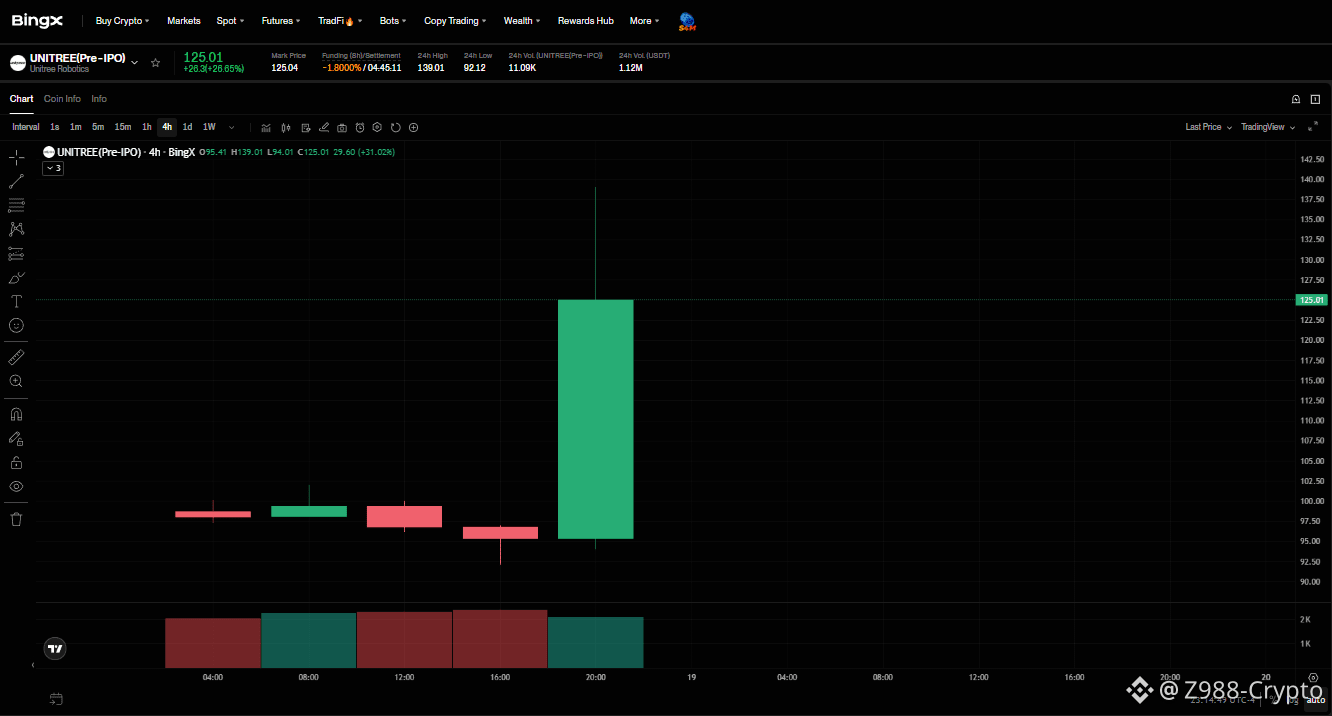Expand the UNITREE(Pre-IPO) pair selector
This screenshot has height=716, width=1332.
click(135, 62)
